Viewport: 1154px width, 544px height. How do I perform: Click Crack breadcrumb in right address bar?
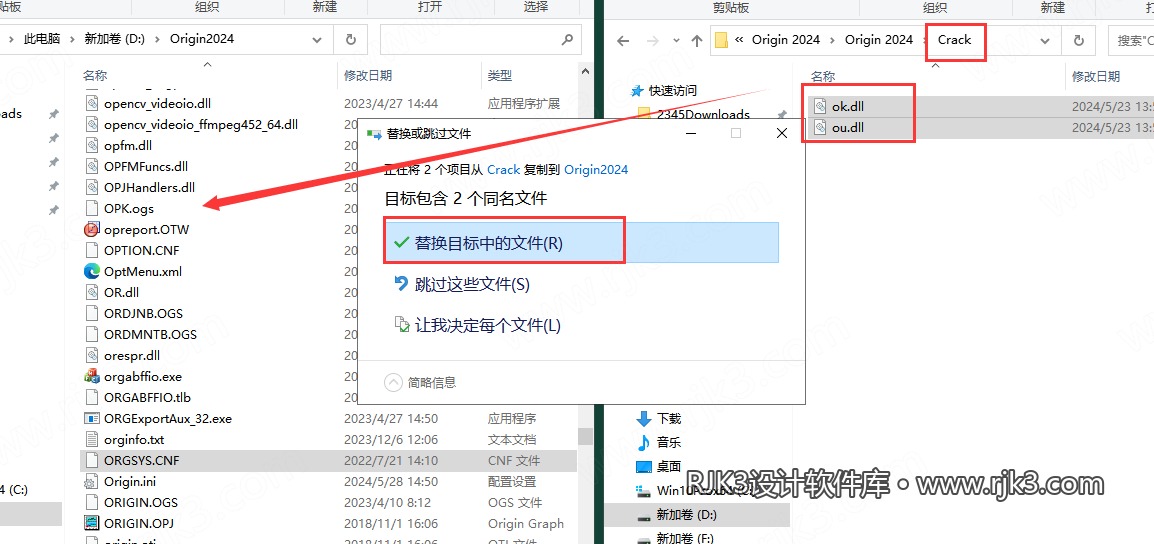coord(955,40)
